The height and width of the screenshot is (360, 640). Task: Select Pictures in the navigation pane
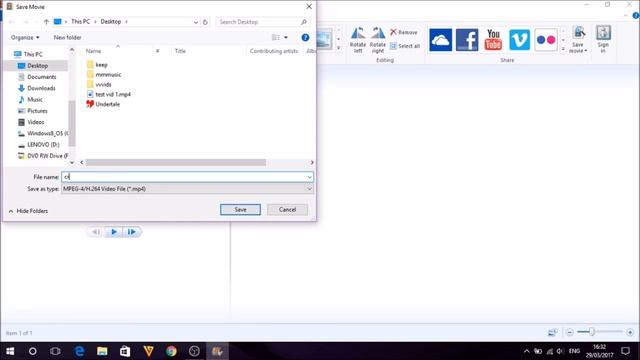[33, 111]
